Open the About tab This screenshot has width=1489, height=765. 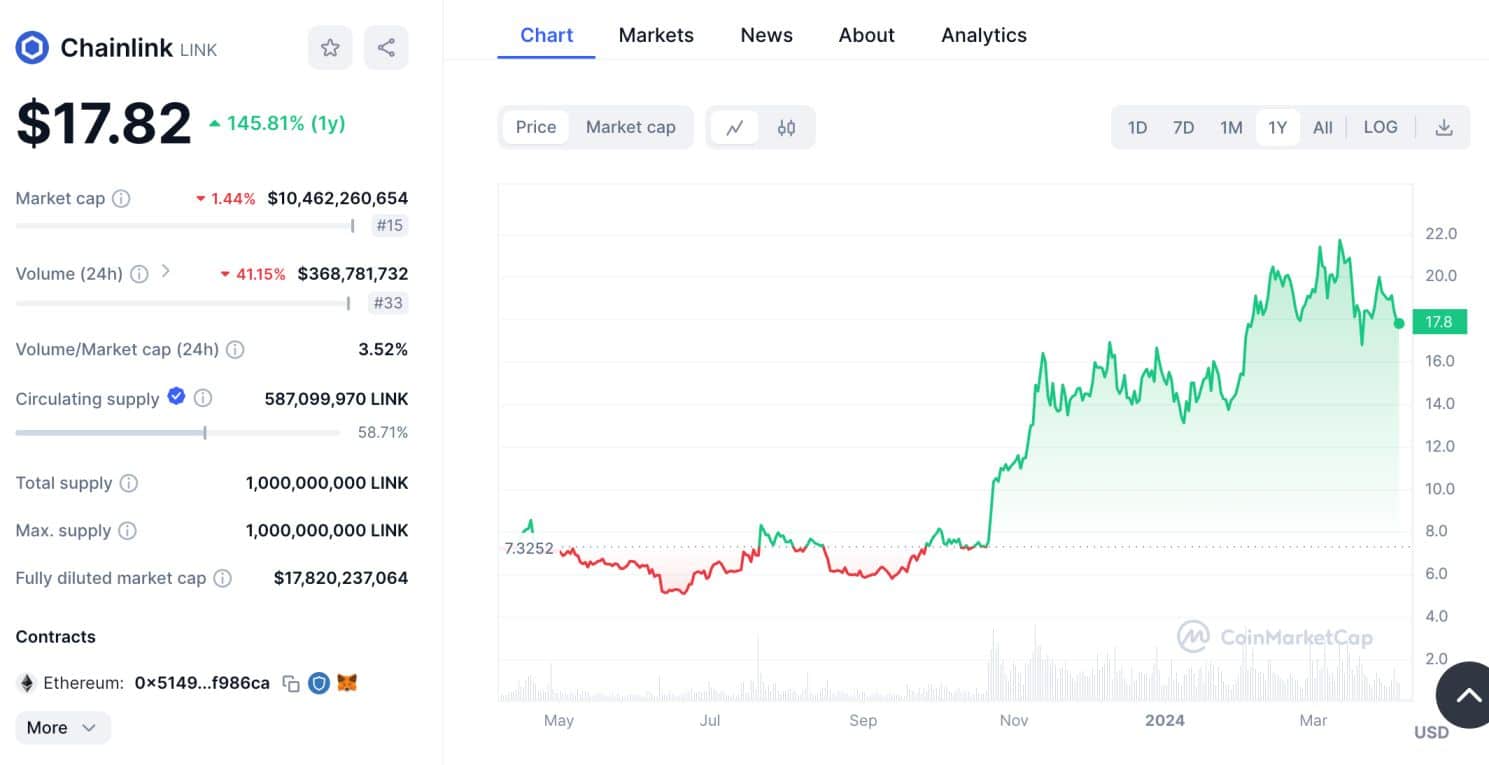click(x=866, y=35)
